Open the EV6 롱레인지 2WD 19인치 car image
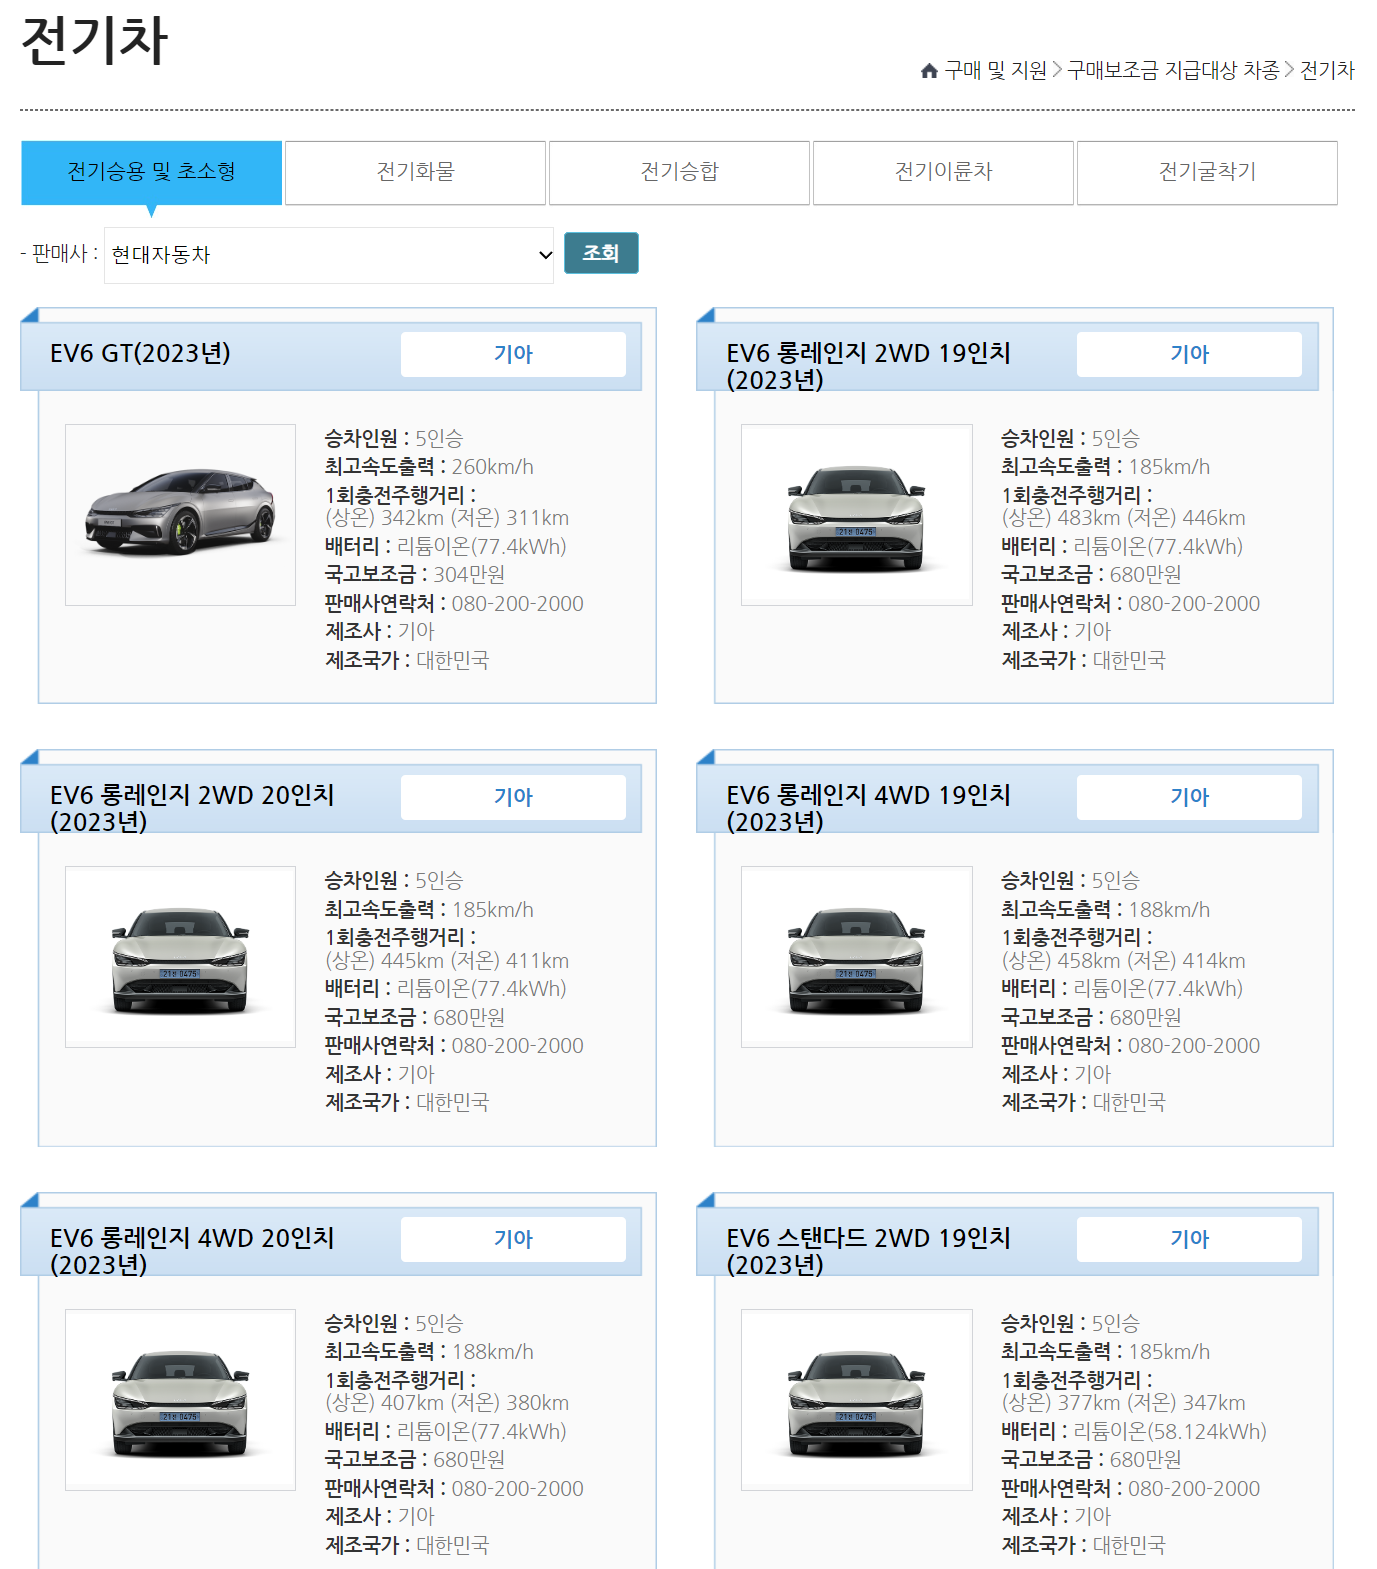Screen dimensions: 1377x1569 [x=857, y=515]
